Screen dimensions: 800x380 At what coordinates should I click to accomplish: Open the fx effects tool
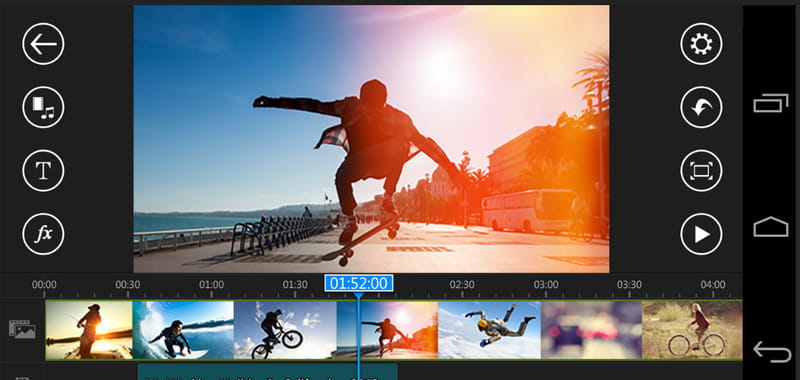pos(43,234)
